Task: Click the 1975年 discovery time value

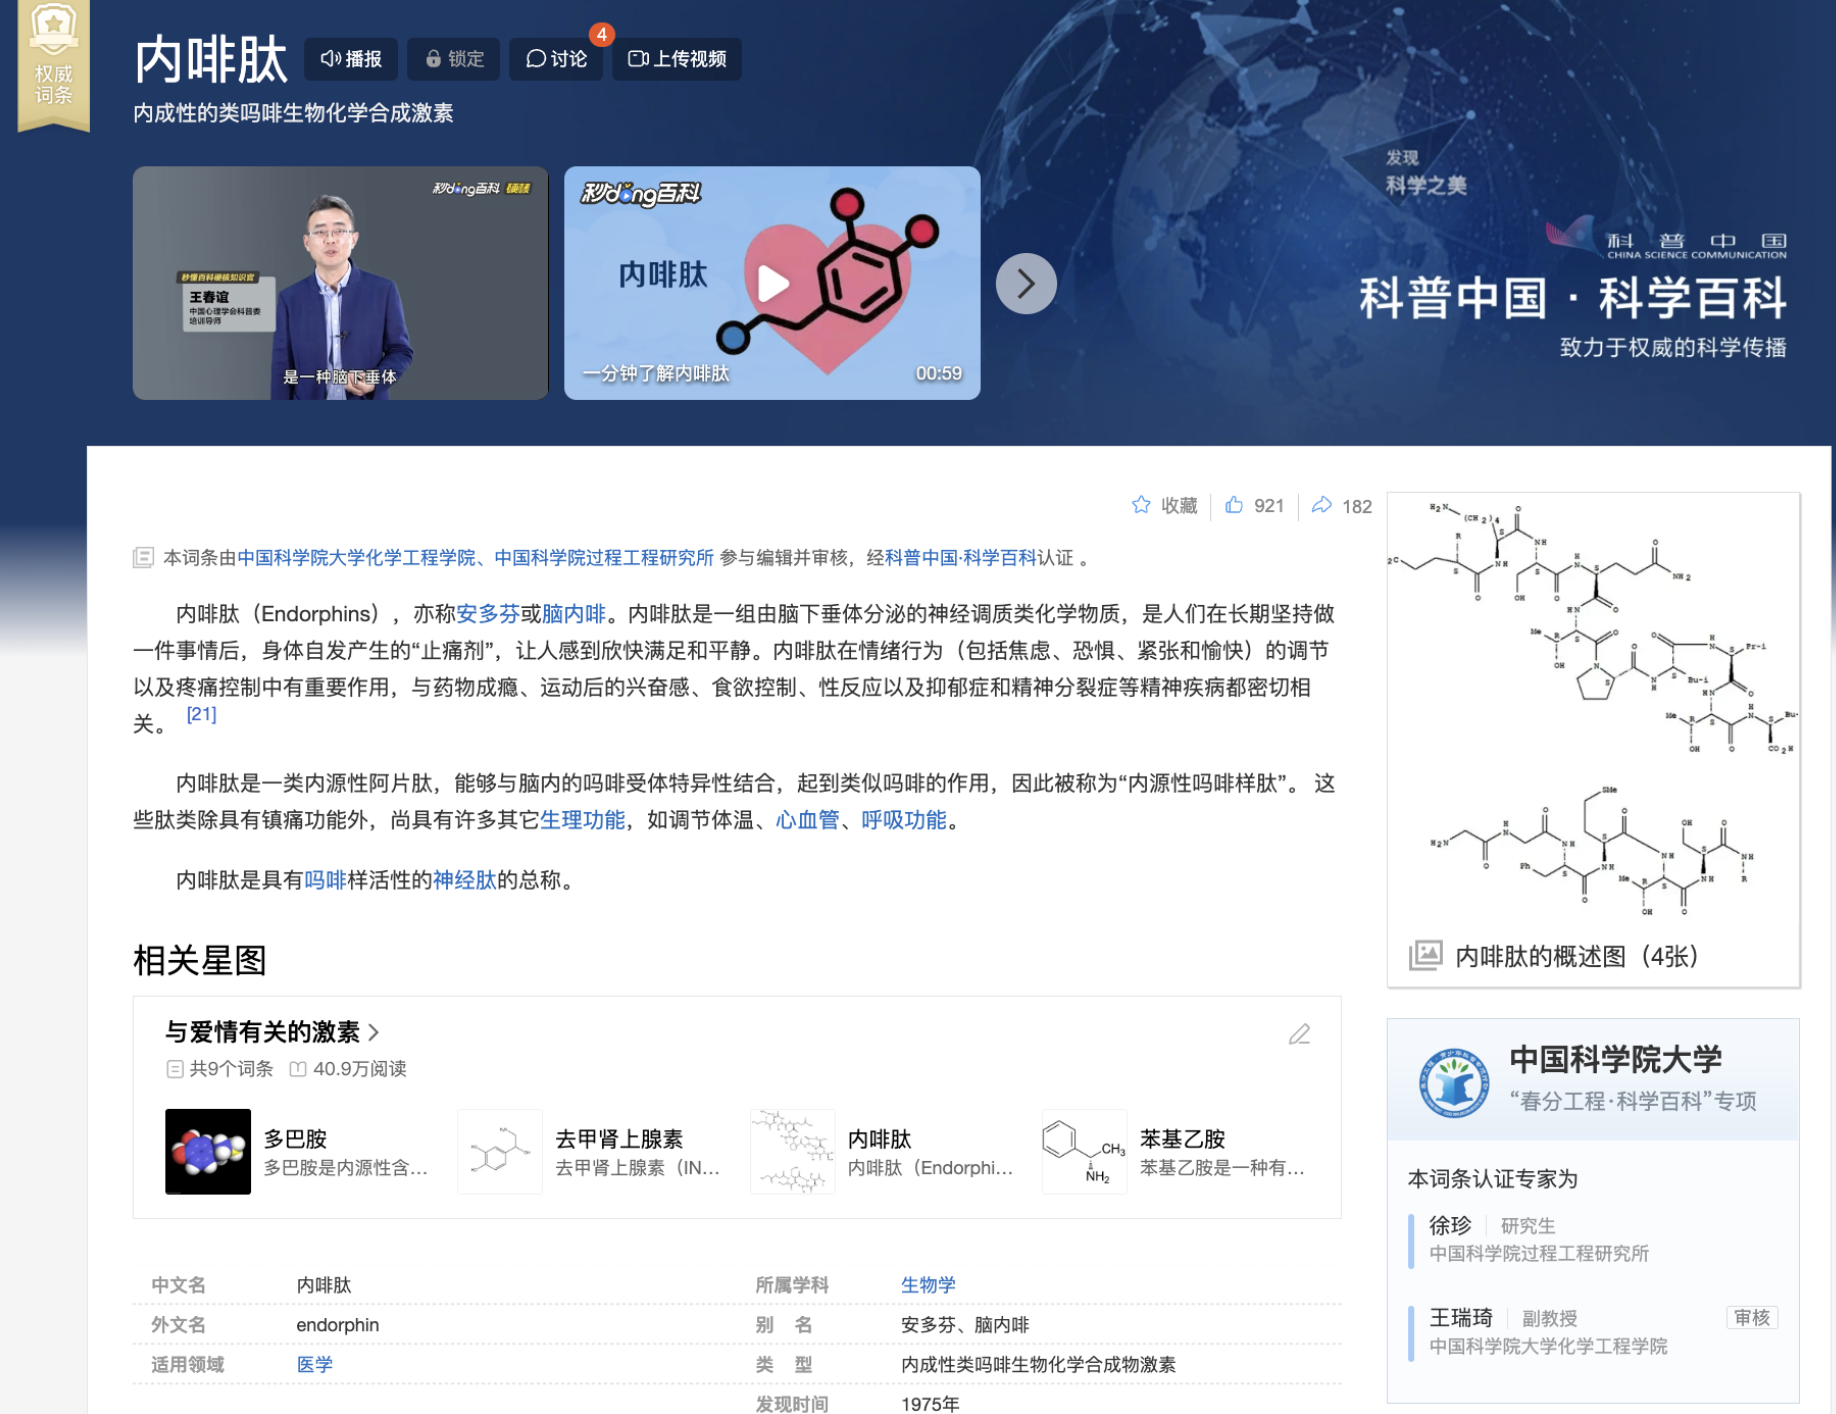Action: coord(930,1404)
